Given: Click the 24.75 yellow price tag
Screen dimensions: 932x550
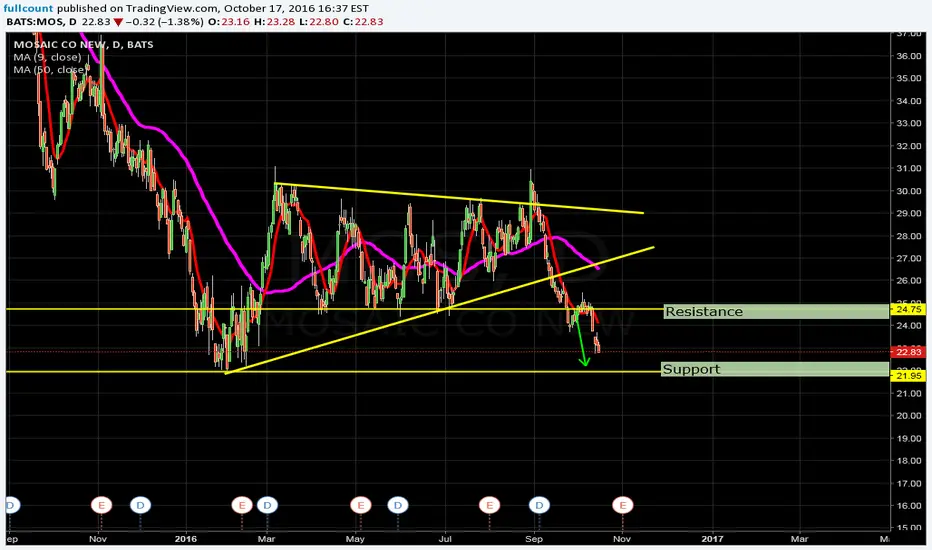Looking at the screenshot, I should 908,309.
